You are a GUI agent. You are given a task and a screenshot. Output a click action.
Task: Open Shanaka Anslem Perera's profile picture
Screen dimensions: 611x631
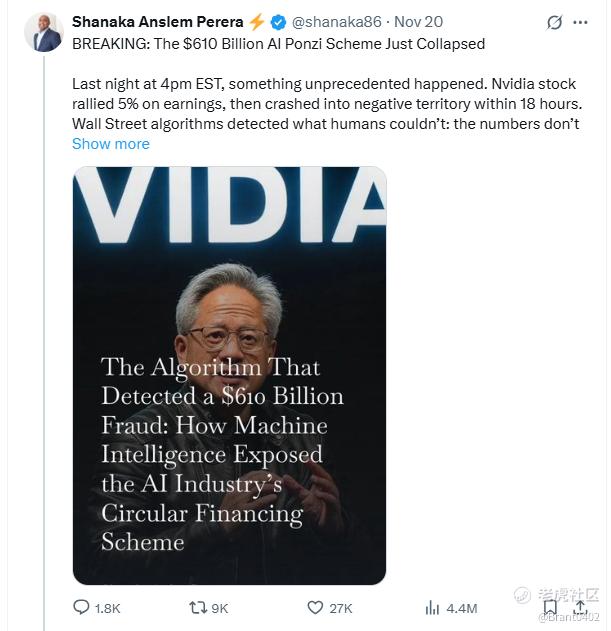click(44, 32)
